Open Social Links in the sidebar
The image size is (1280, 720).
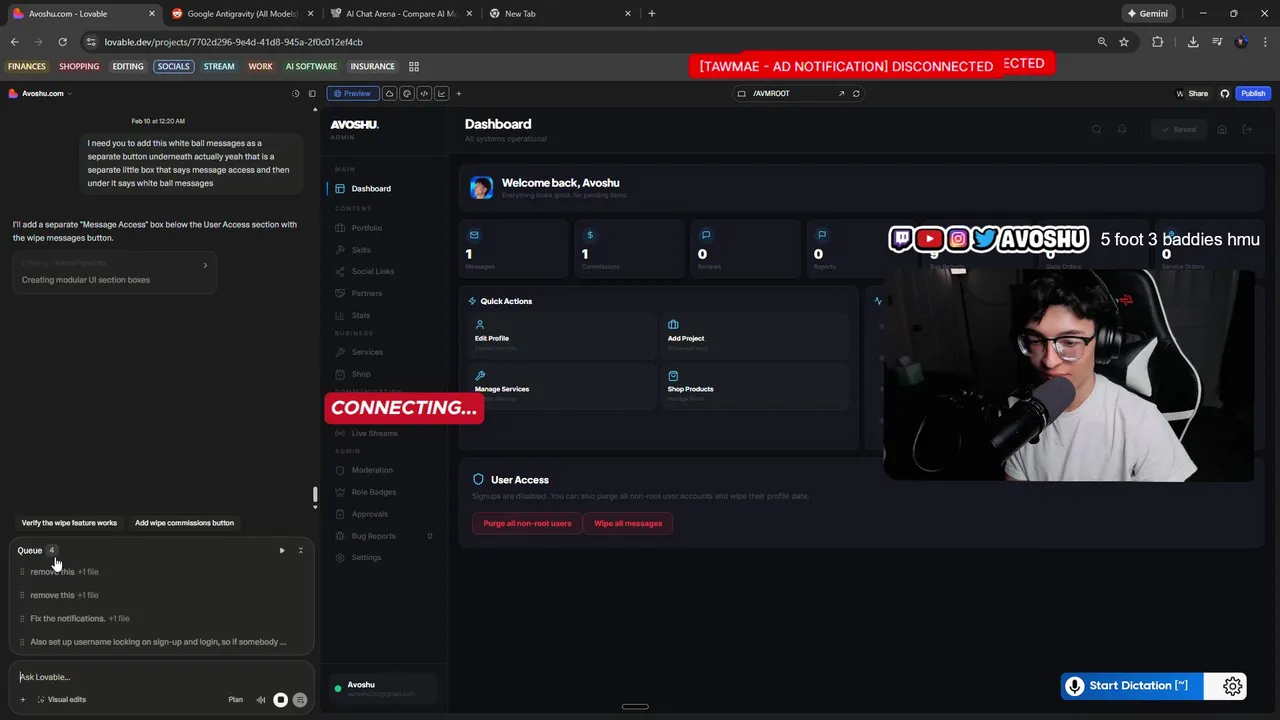[x=372, y=271]
